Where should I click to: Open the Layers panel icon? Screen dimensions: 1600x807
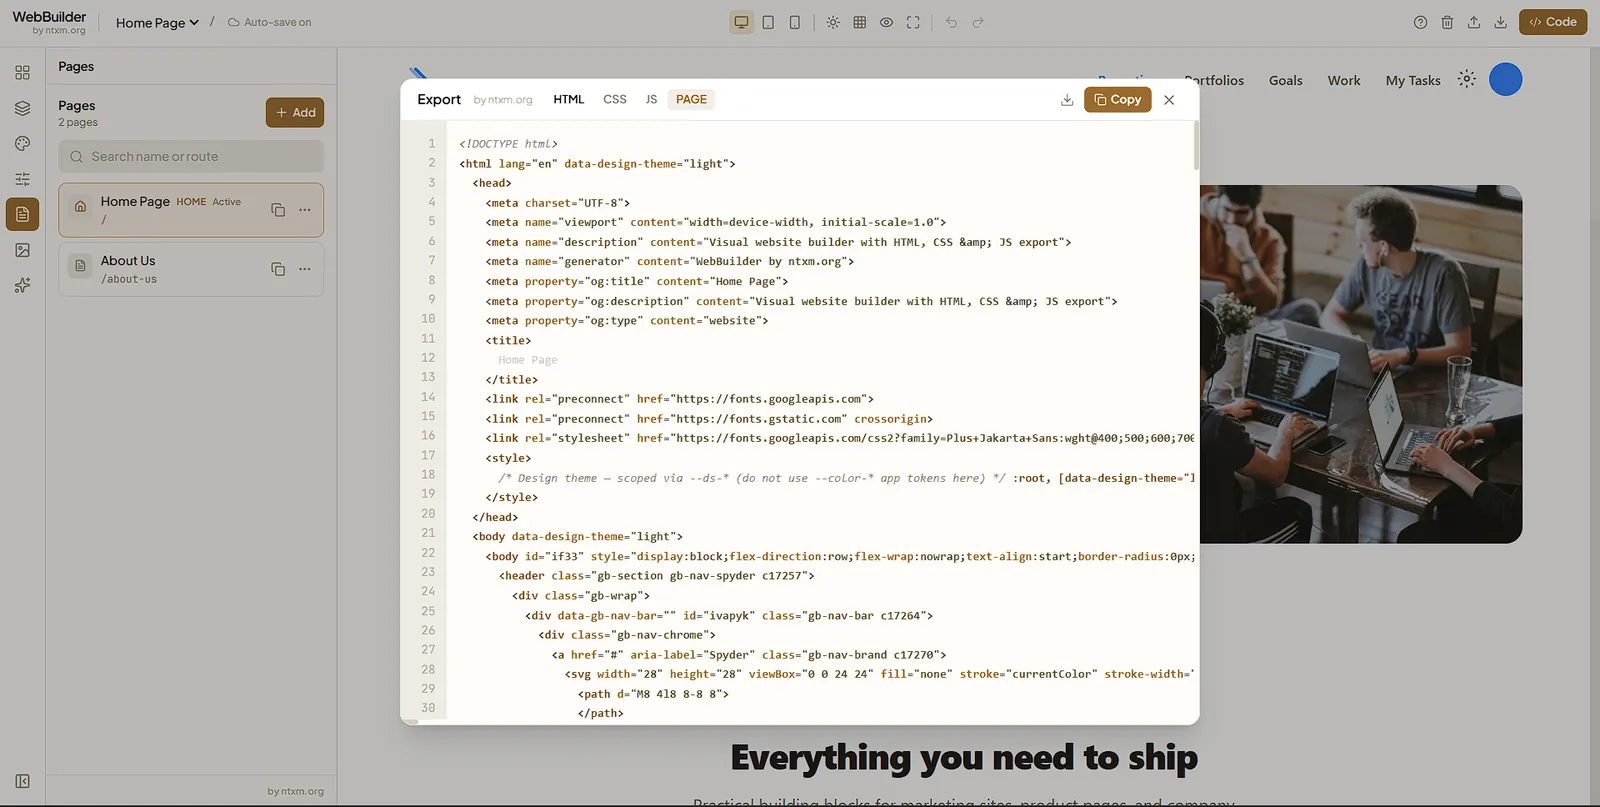pos(22,108)
